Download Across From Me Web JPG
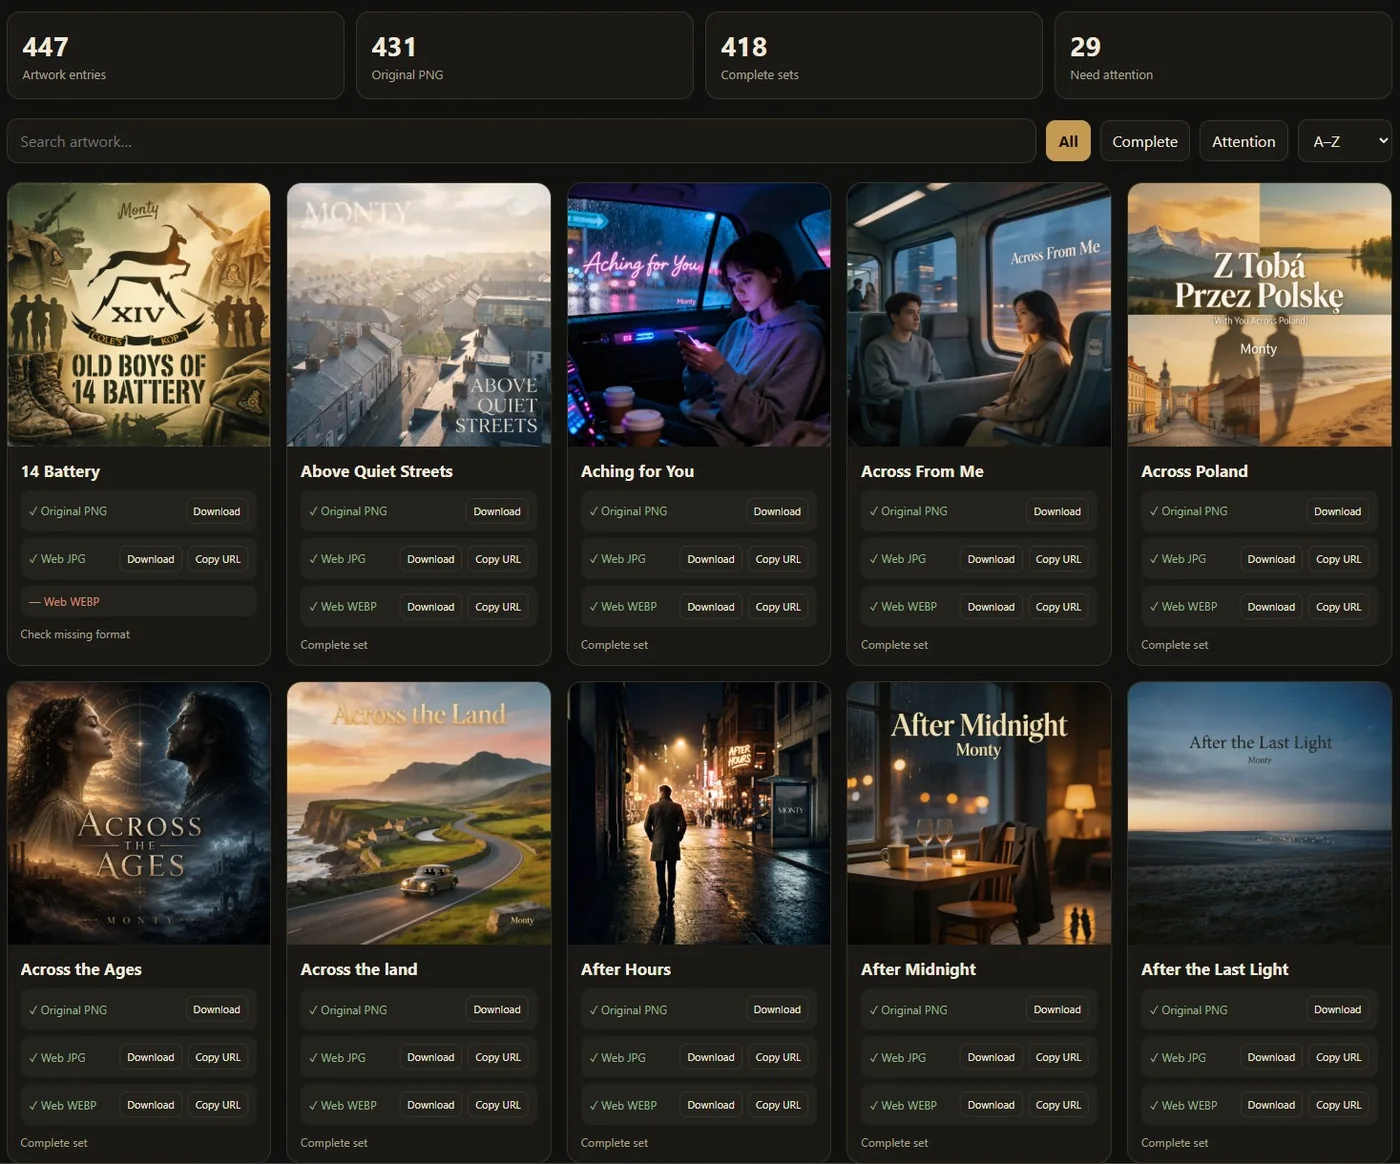 (991, 559)
